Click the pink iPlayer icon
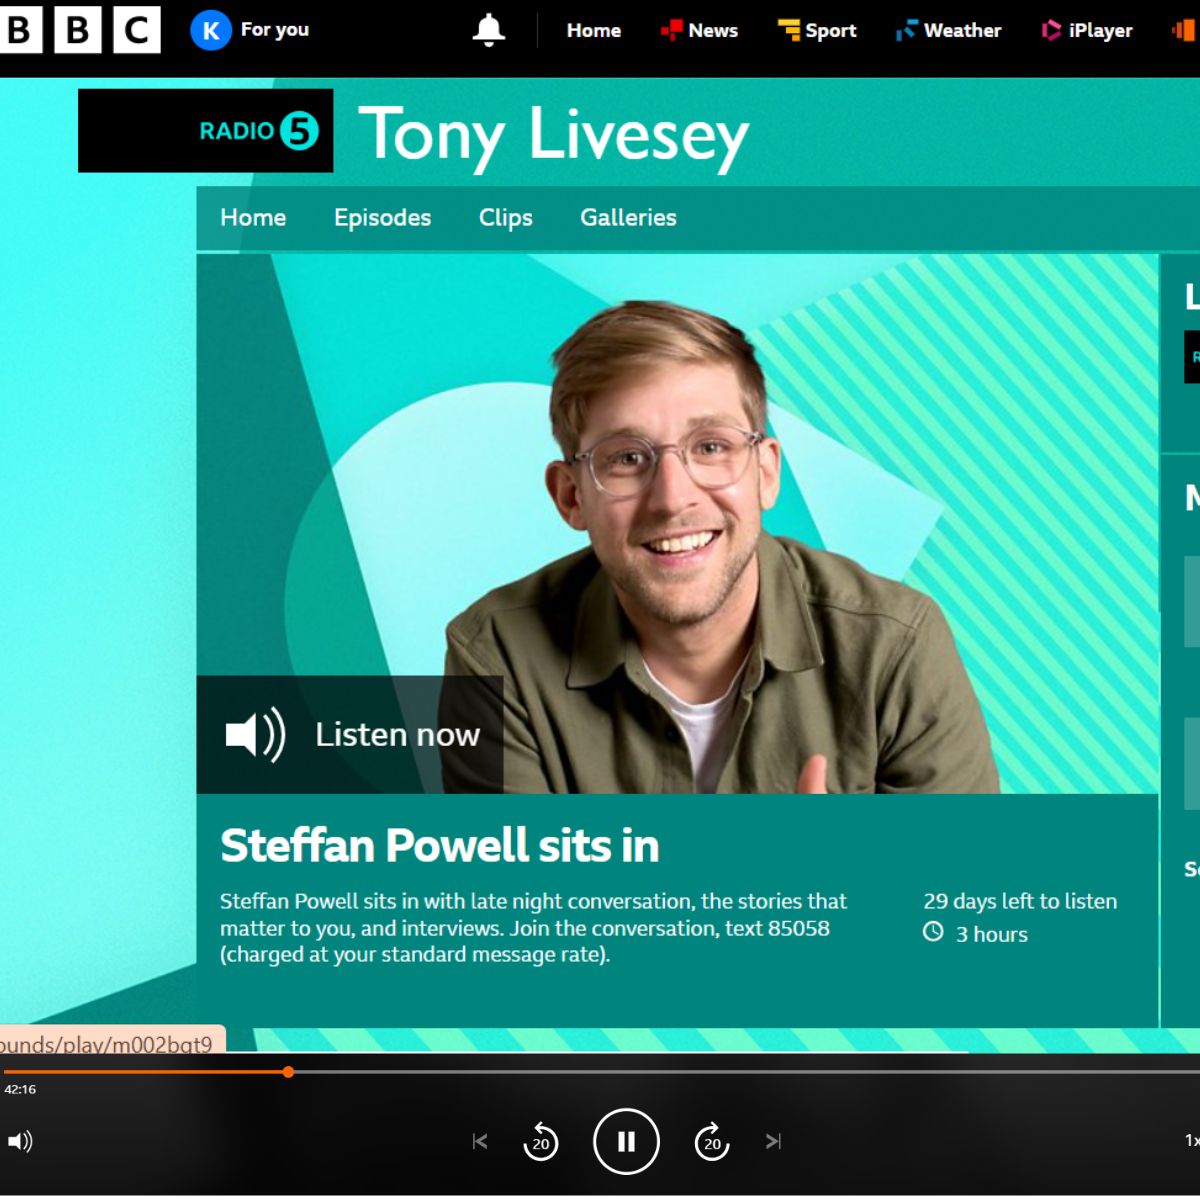The image size is (1200, 1200). click(x=1051, y=31)
